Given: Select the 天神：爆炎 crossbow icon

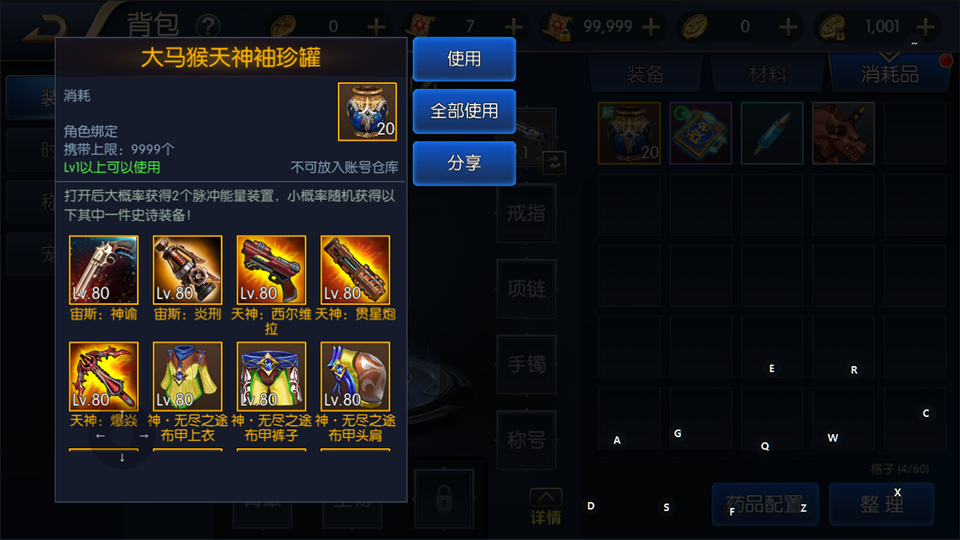Looking at the screenshot, I should click(x=103, y=377).
